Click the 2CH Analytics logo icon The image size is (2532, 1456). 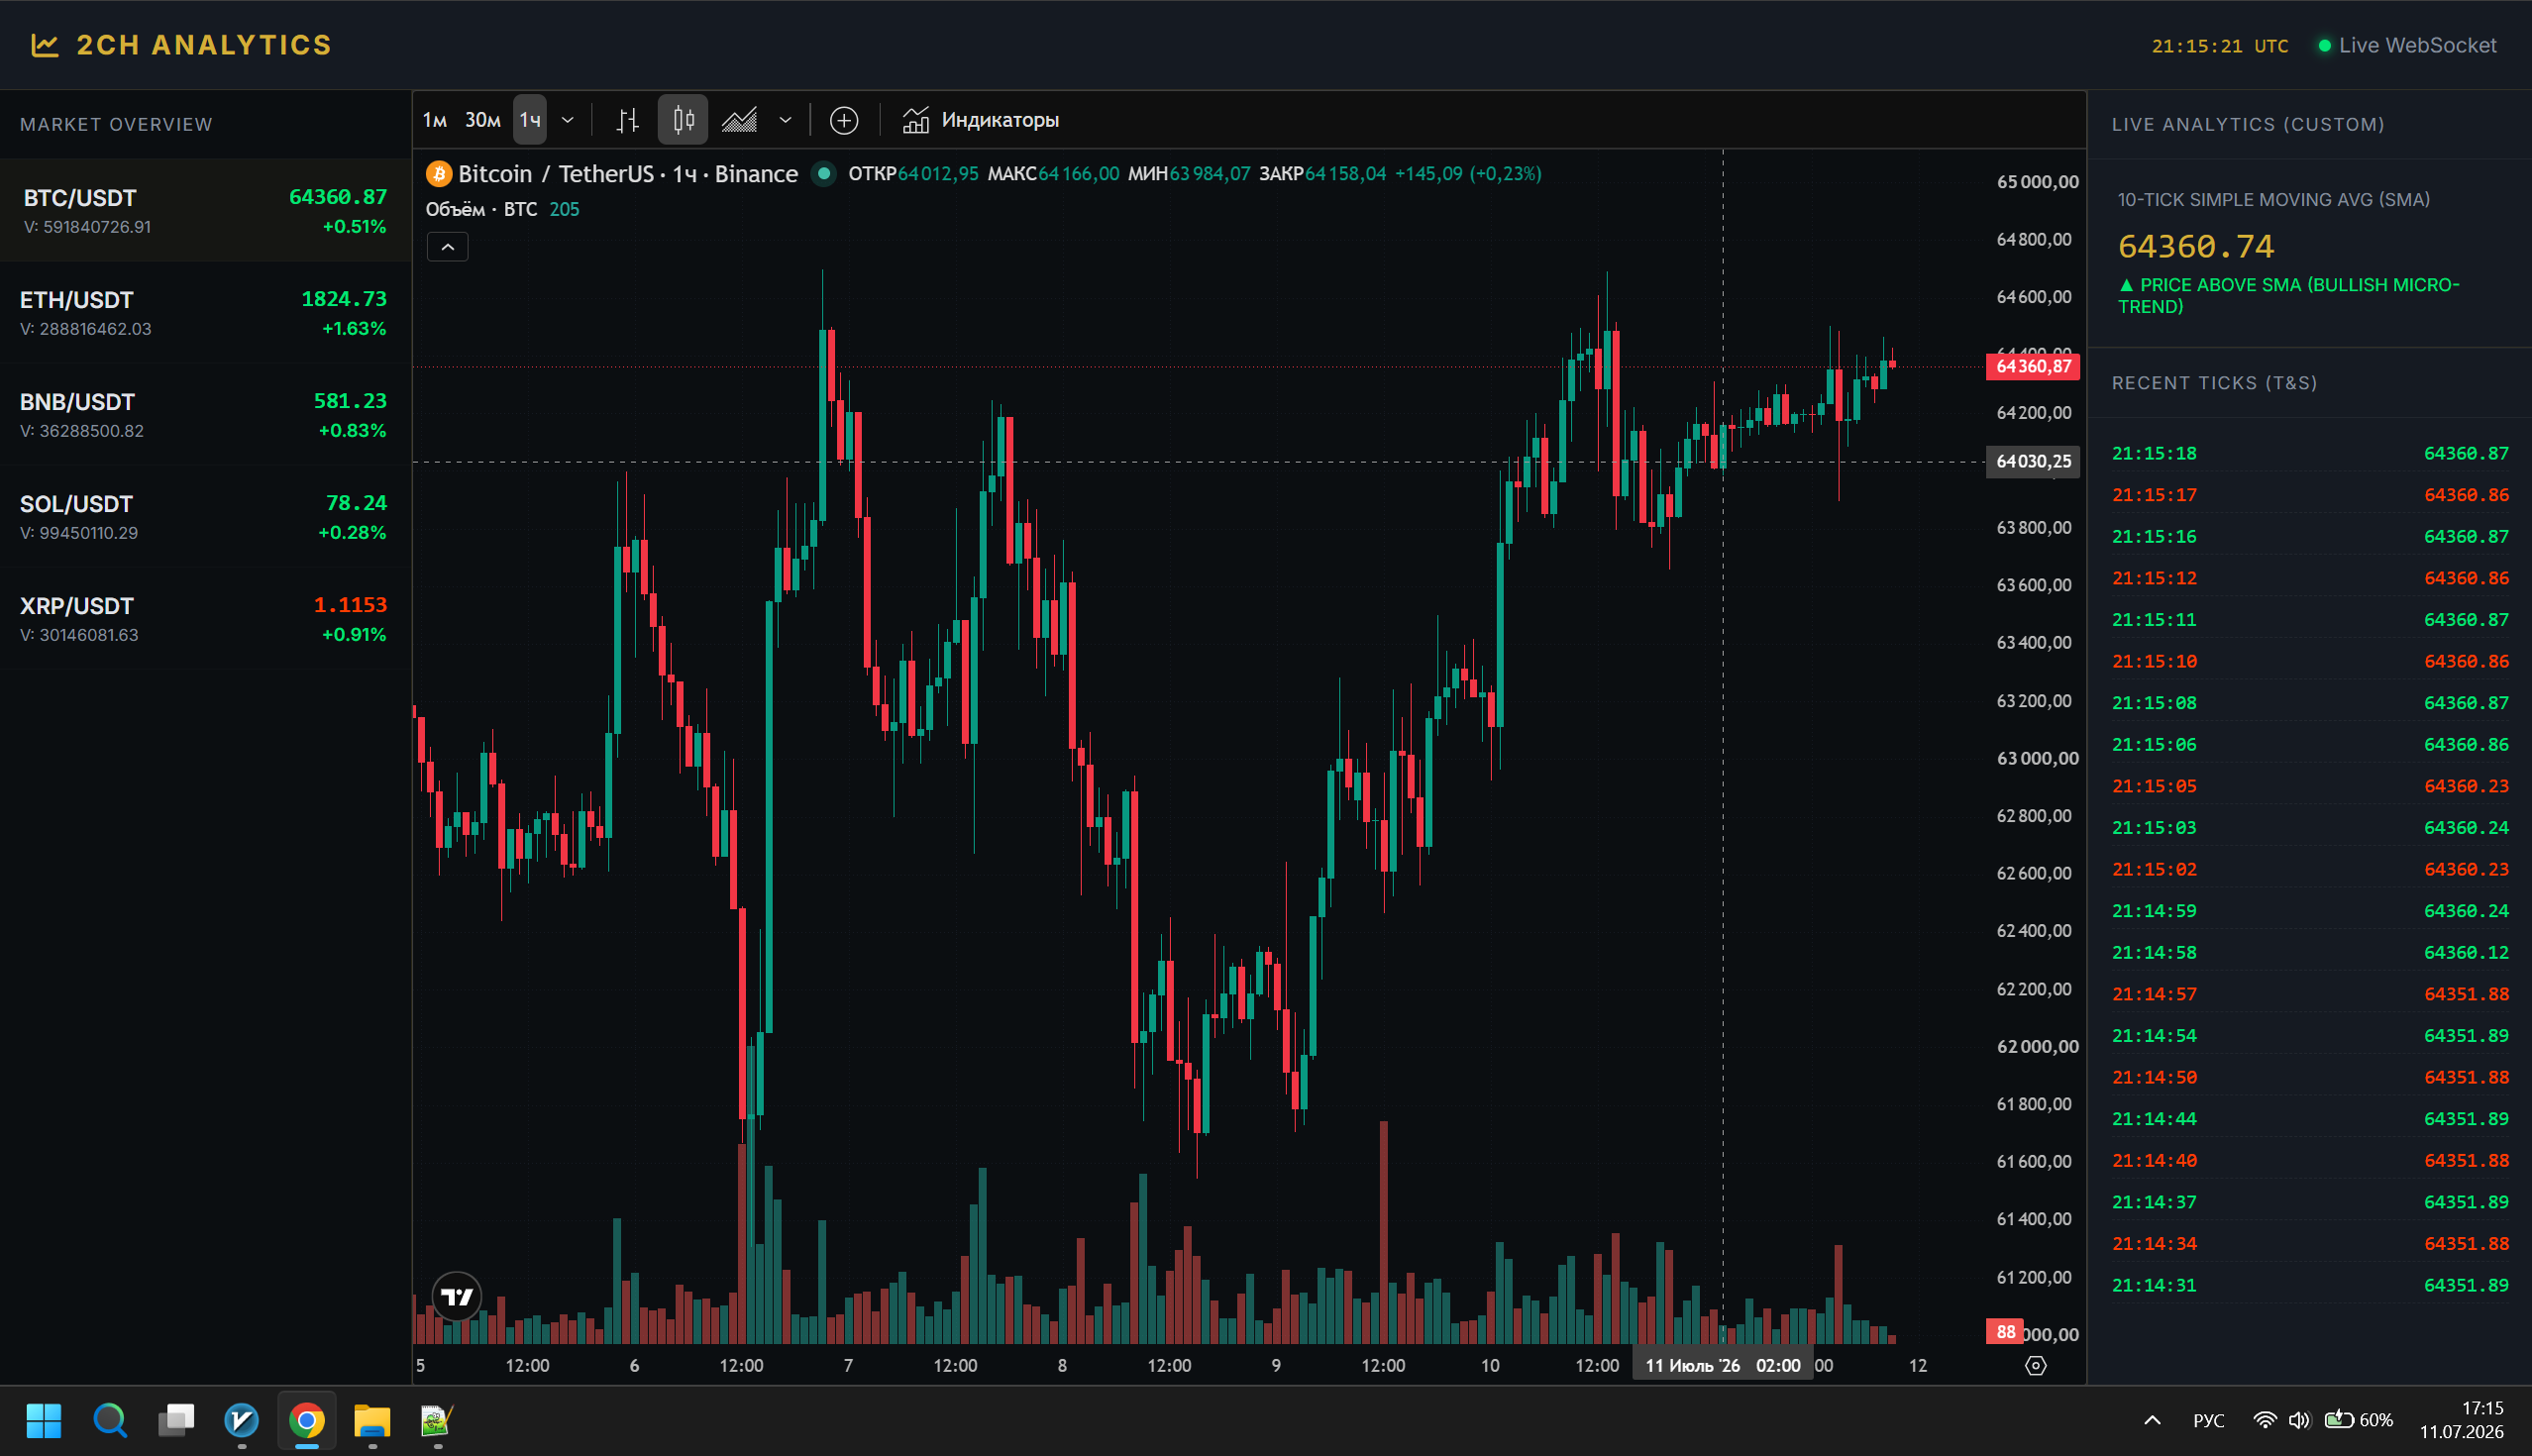[45, 45]
